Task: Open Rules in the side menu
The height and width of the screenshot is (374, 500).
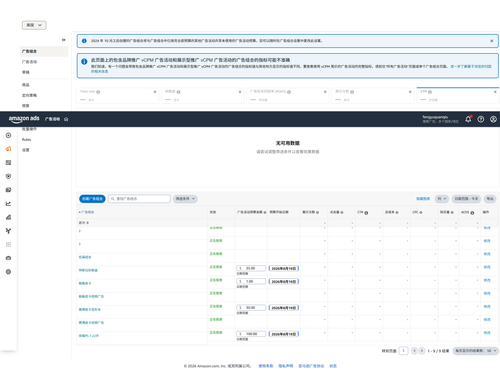Action: 26,139
